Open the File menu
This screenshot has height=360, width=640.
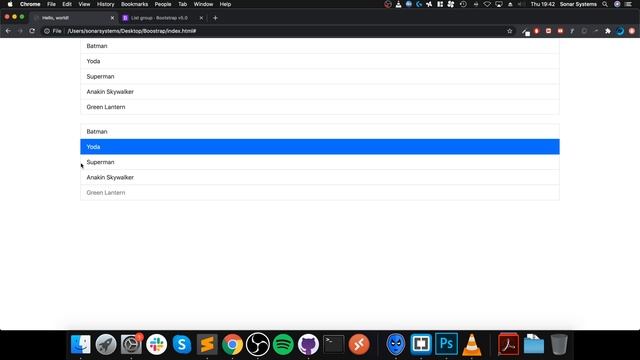(51, 4)
